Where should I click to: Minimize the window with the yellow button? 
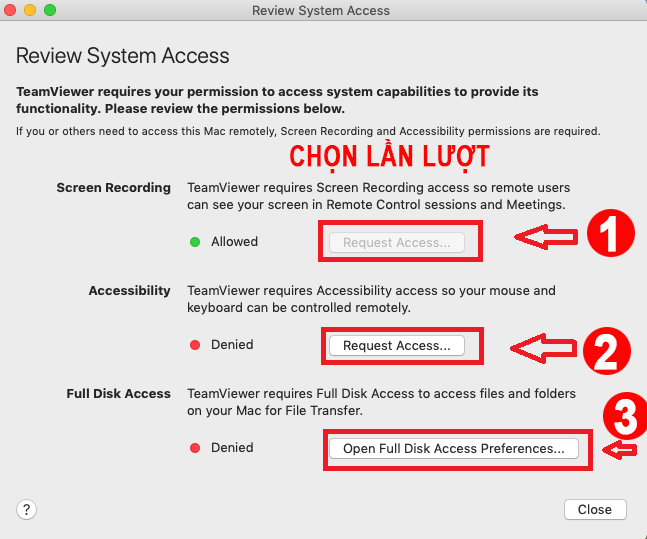31,10
